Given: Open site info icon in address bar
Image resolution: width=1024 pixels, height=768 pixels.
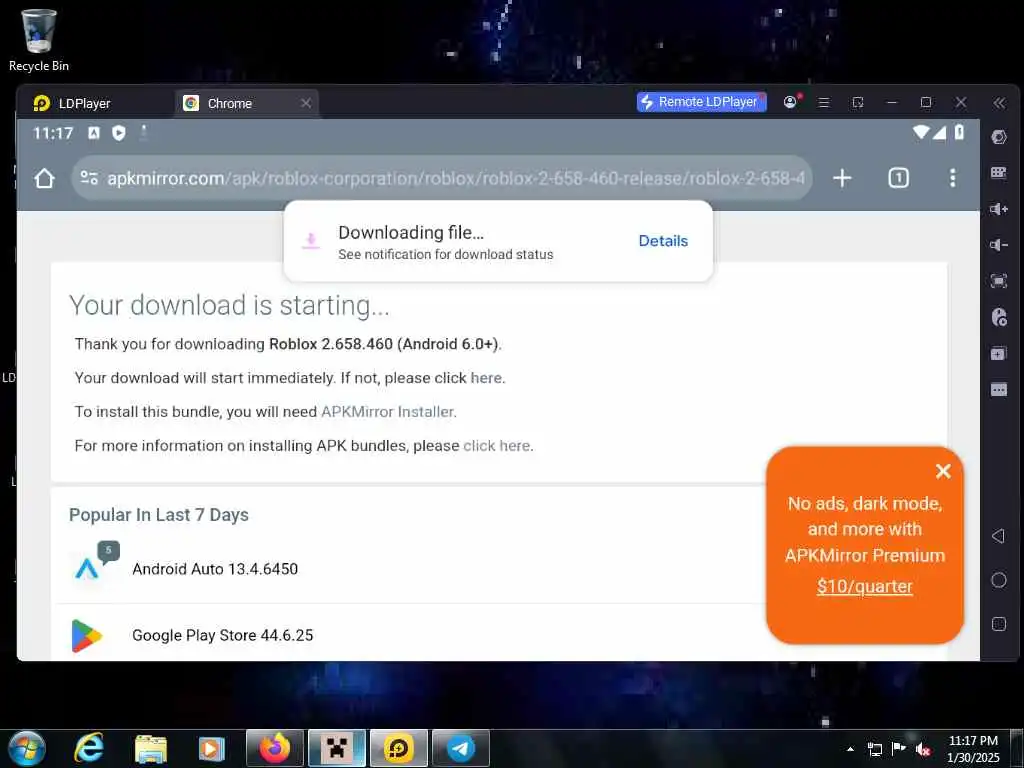Looking at the screenshot, I should (x=89, y=178).
